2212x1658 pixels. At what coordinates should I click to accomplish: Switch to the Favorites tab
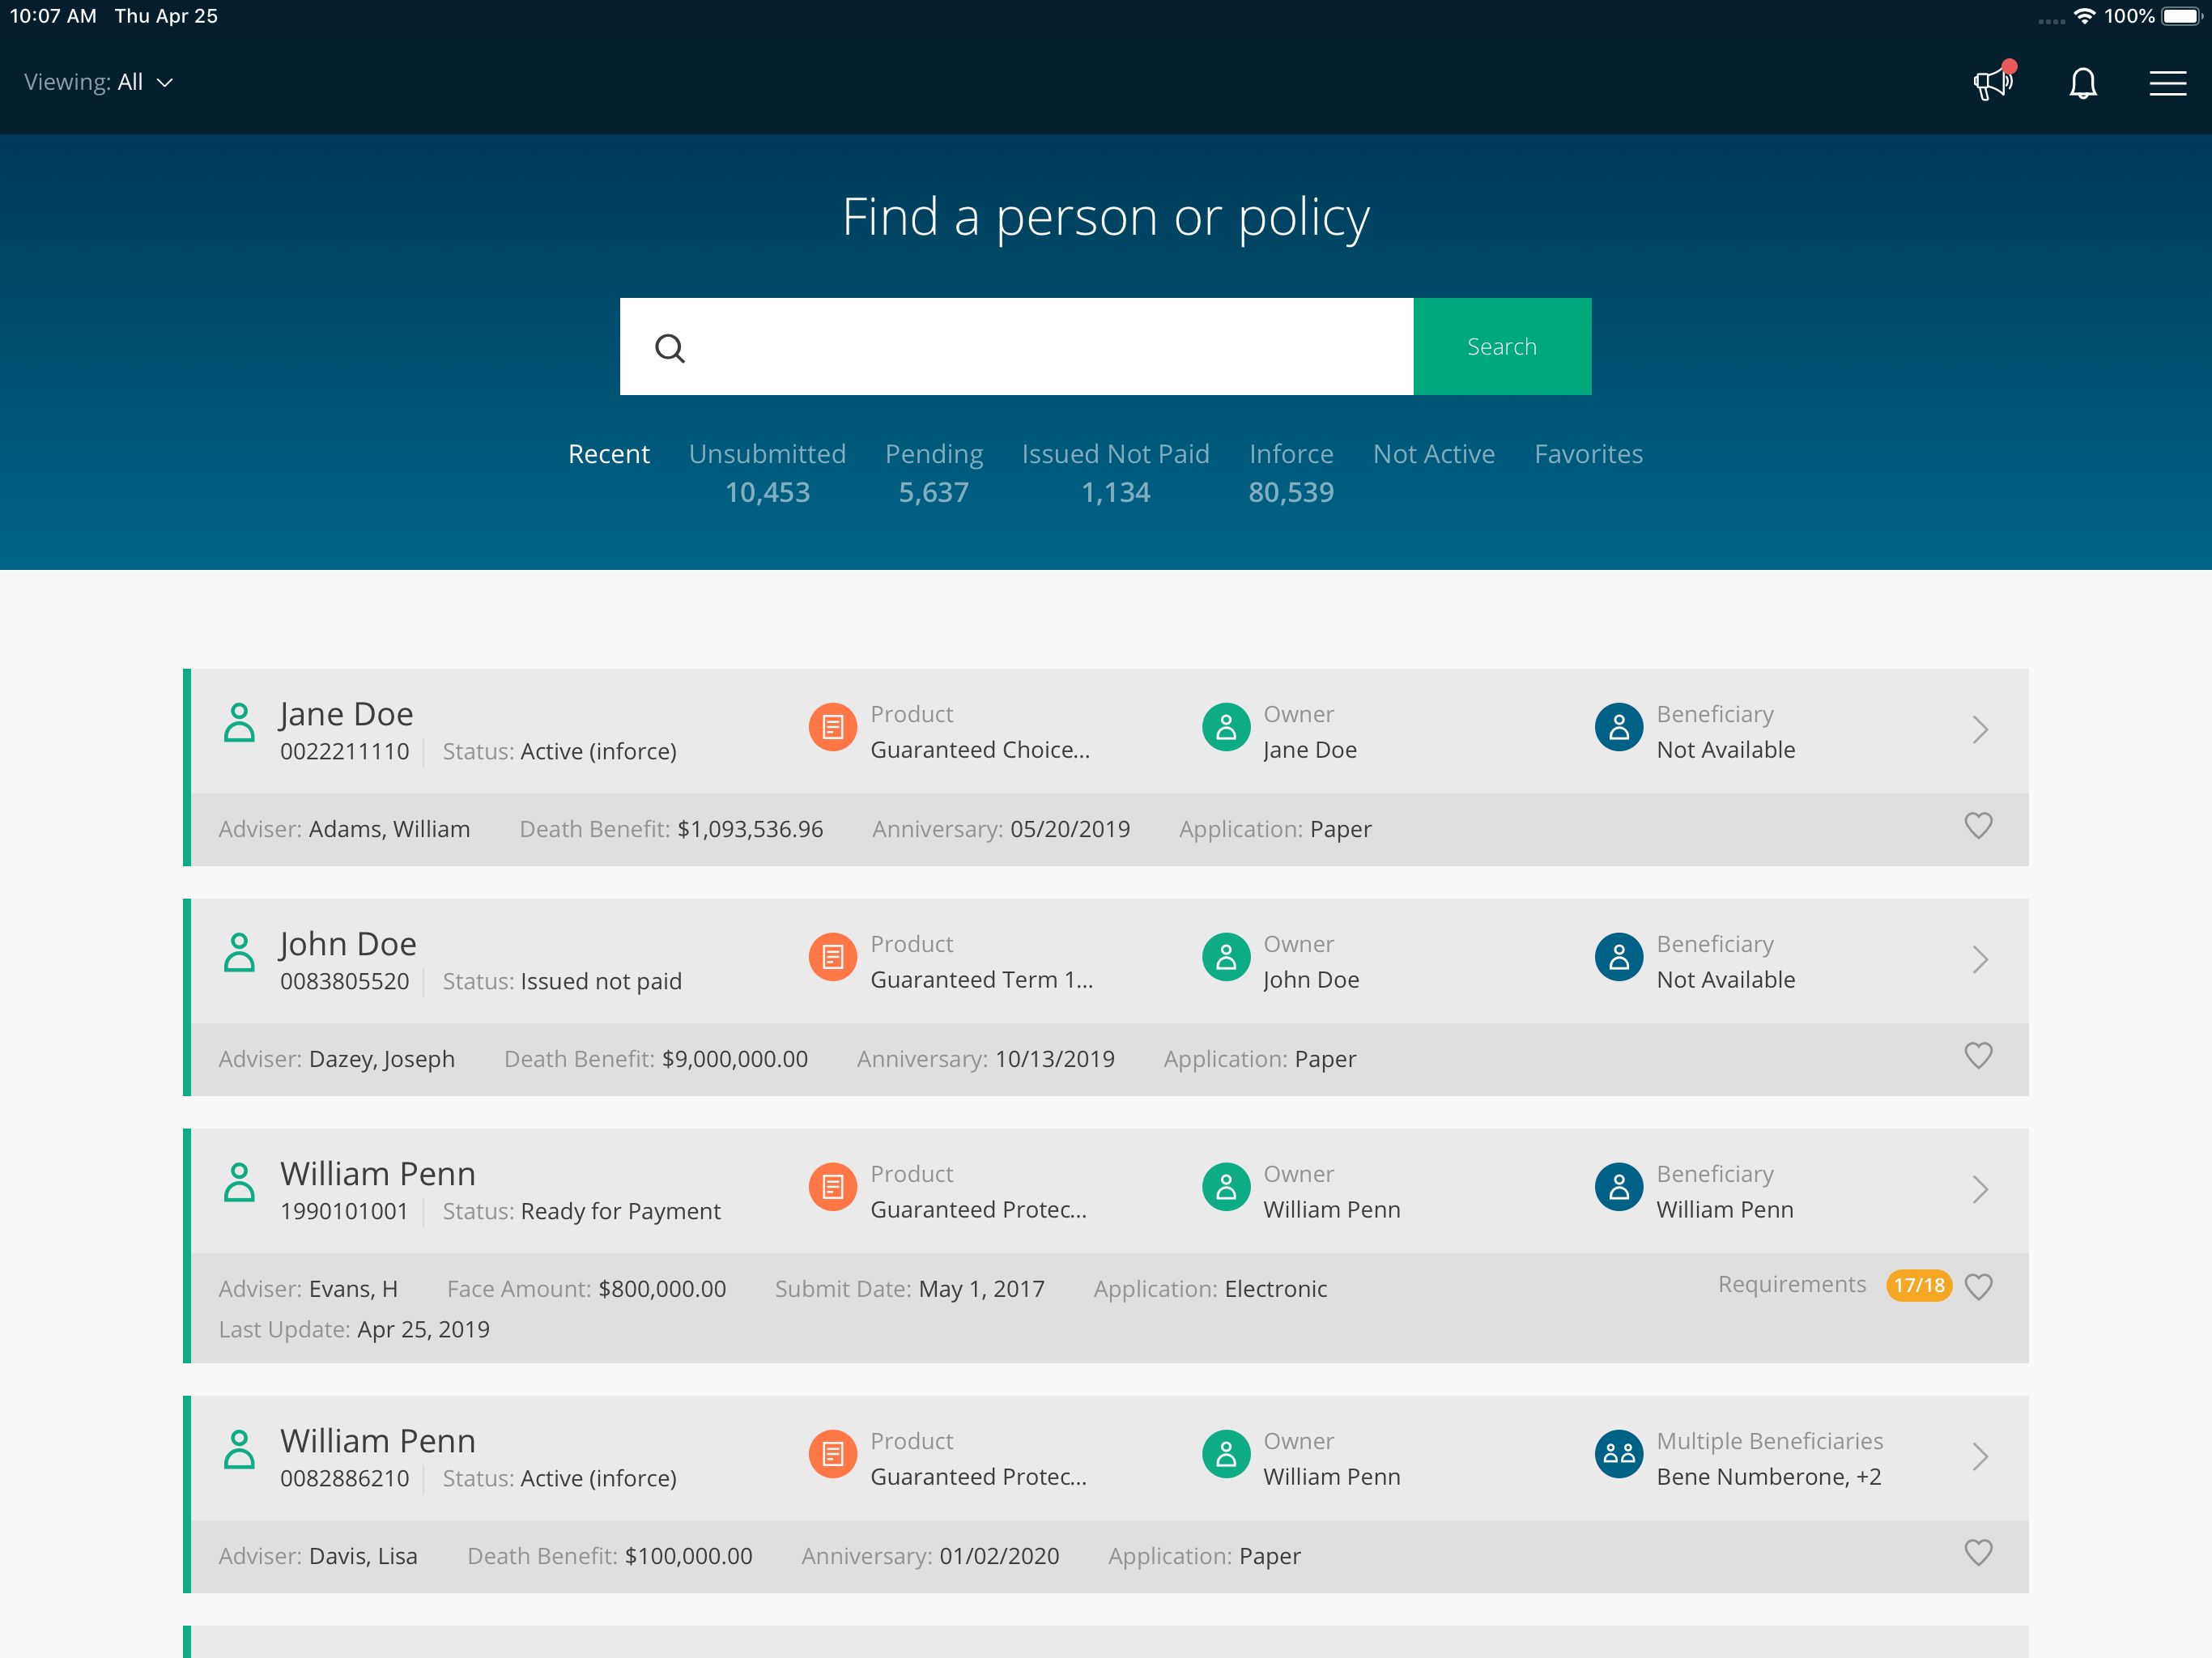pyautogui.click(x=1589, y=454)
